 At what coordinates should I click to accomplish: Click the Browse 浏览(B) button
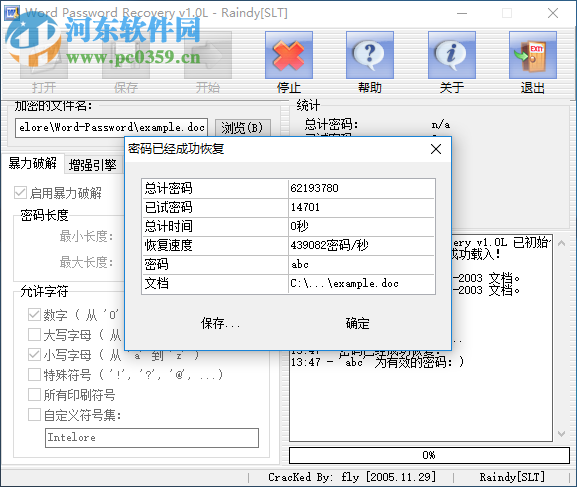click(243, 128)
